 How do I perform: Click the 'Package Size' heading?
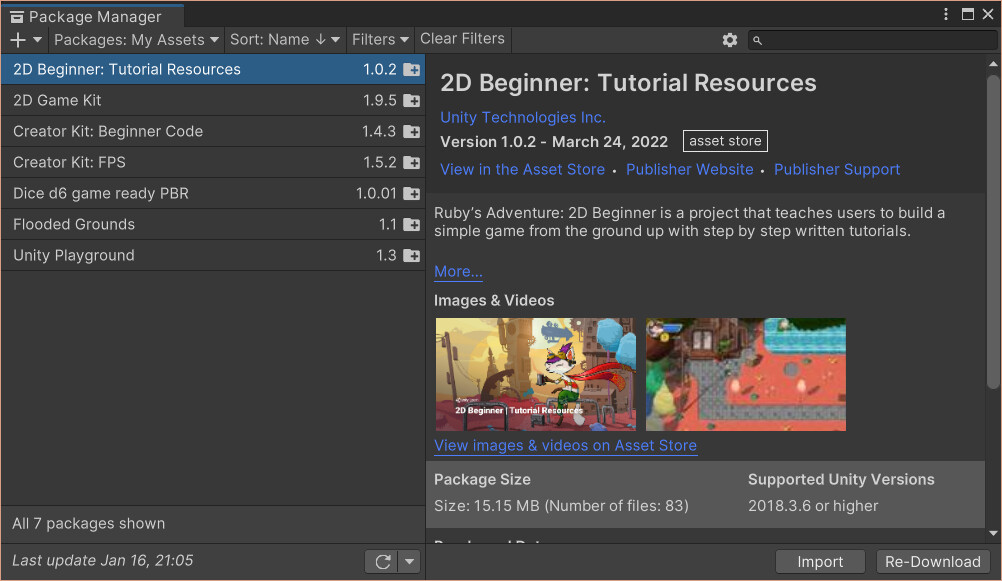pyautogui.click(x=482, y=479)
